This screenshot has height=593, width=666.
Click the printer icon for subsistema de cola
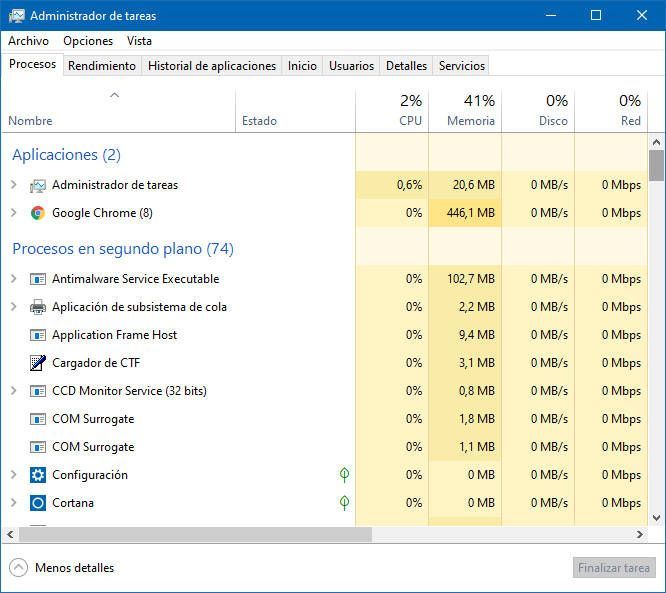coord(37,307)
